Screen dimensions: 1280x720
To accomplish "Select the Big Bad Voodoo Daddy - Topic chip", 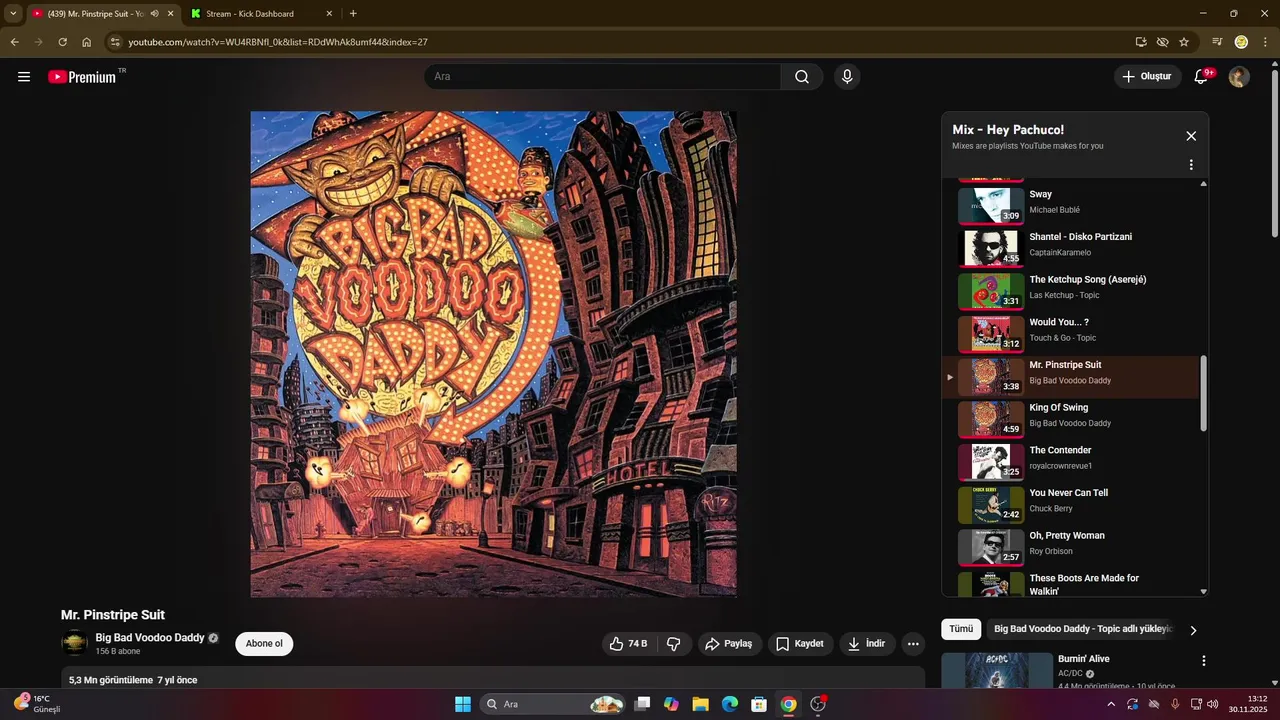I will click(x=1081, y=630).
